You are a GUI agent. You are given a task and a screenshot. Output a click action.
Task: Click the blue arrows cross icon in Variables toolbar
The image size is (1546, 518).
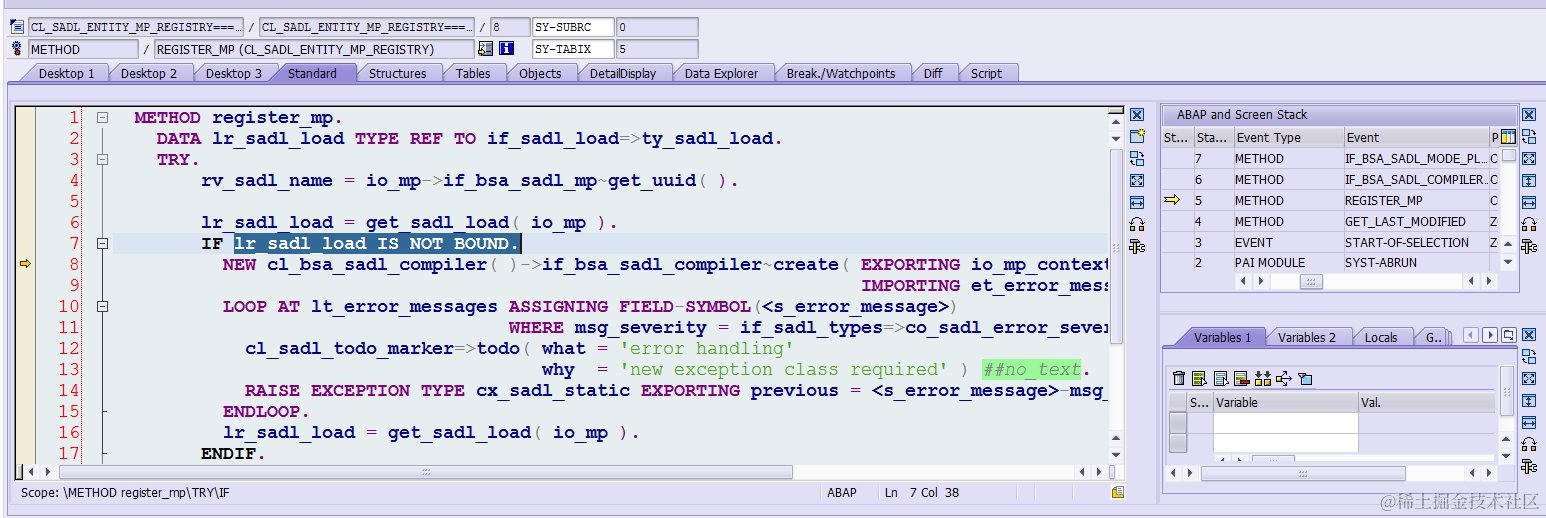tap(1283, 378)
